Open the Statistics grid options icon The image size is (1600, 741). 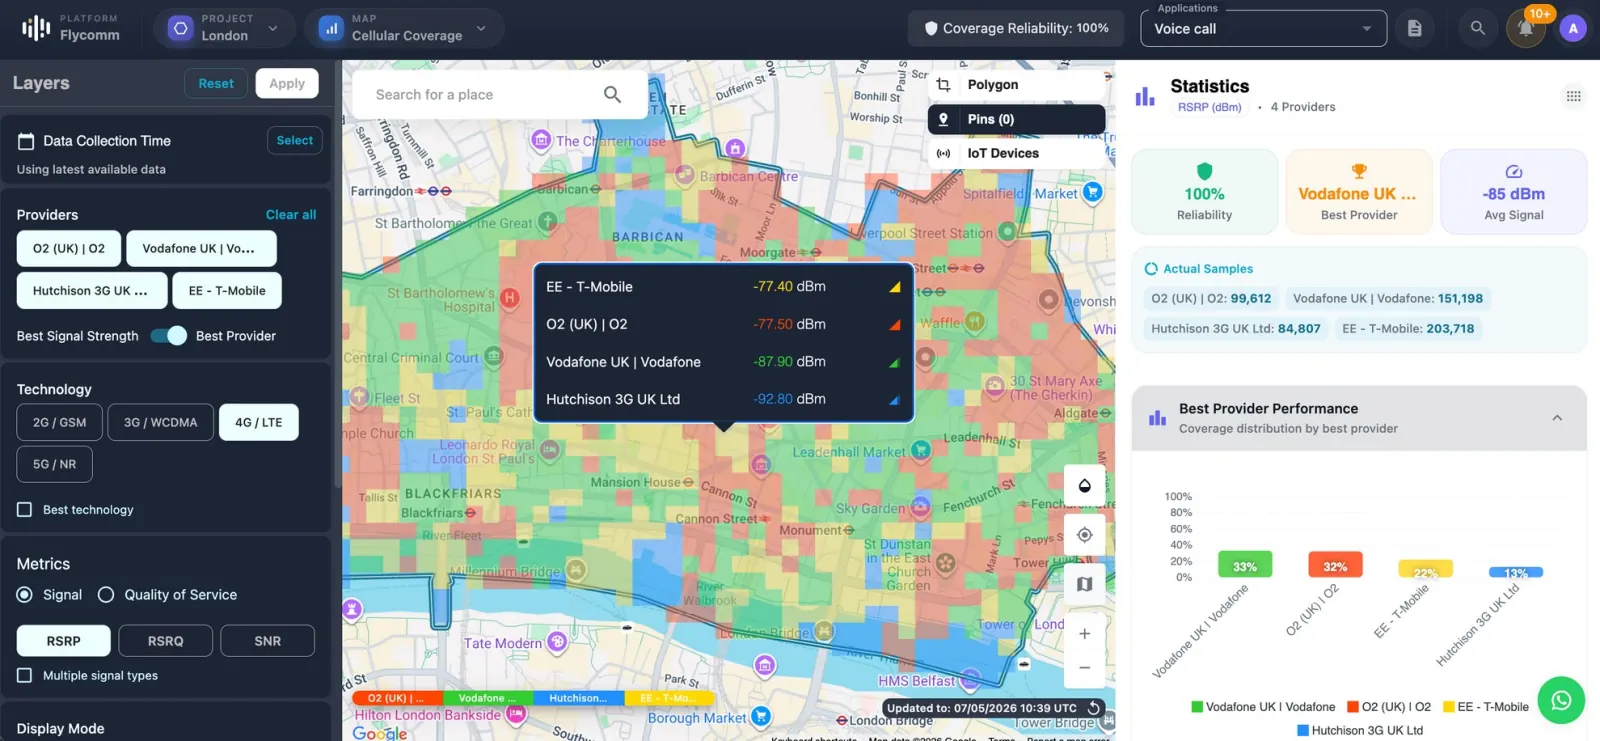[1573, 96]
